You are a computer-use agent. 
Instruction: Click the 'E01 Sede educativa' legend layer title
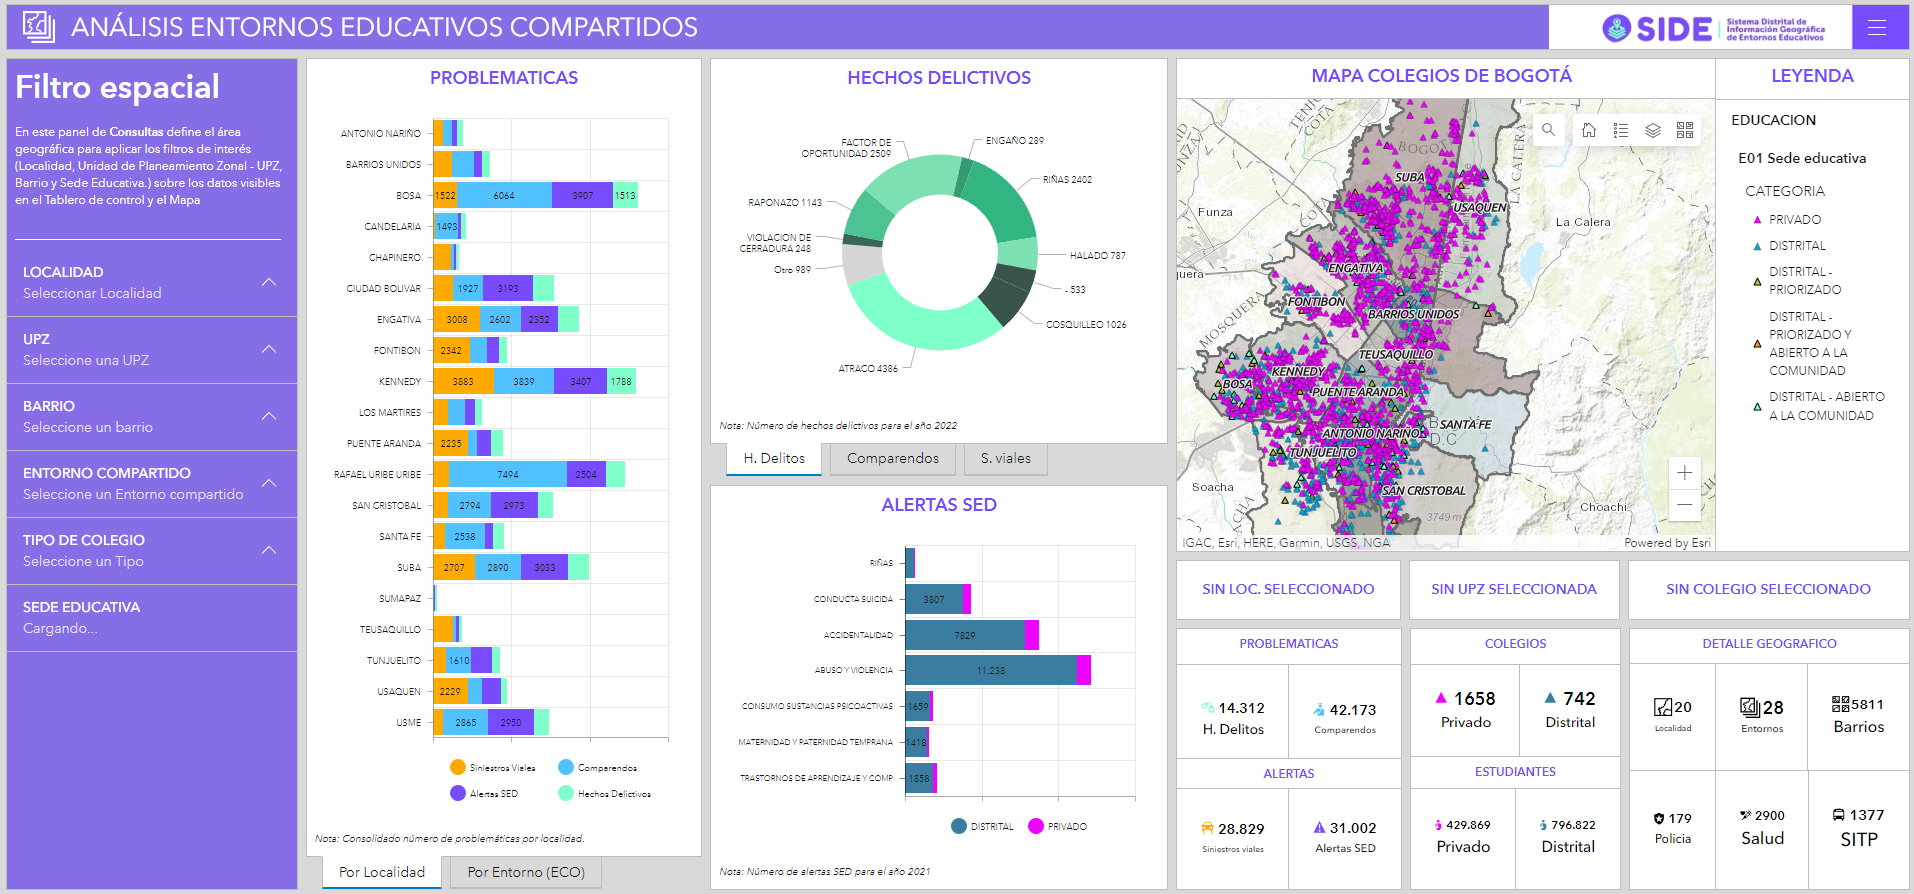[1802, 158]
